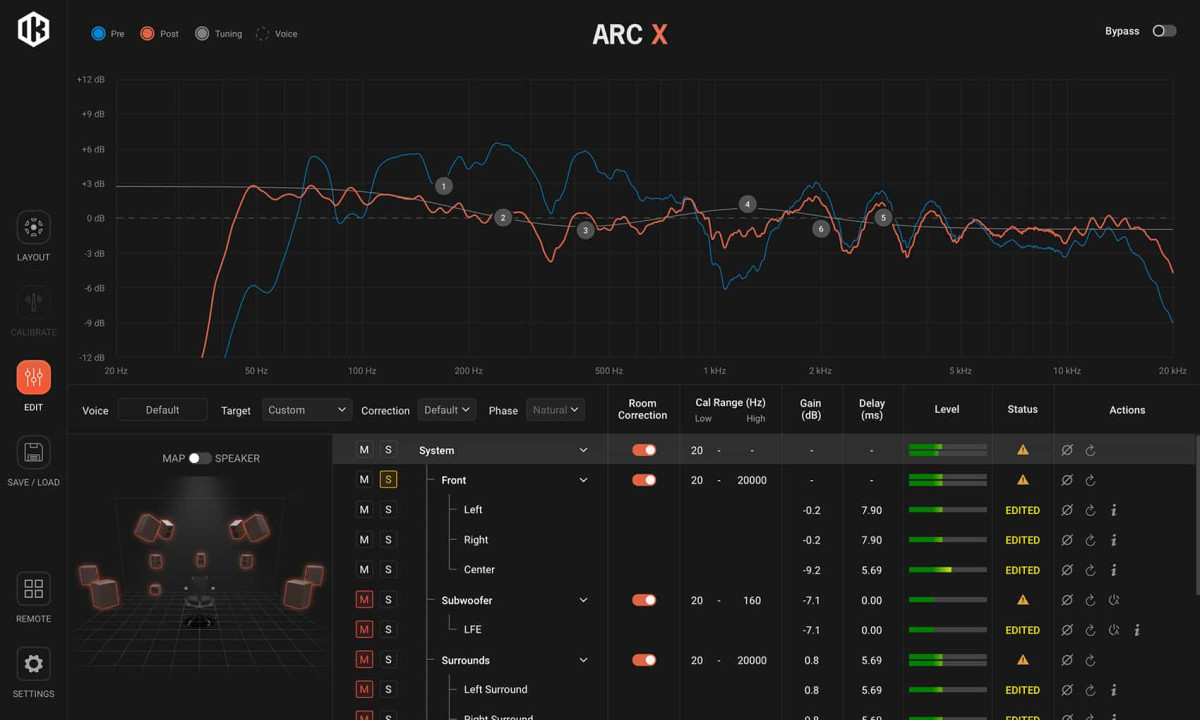Image resolution: width=1200 pixels, height=720 pixels.
Task: Show the Pre curve in the legend
Action: 98,33
